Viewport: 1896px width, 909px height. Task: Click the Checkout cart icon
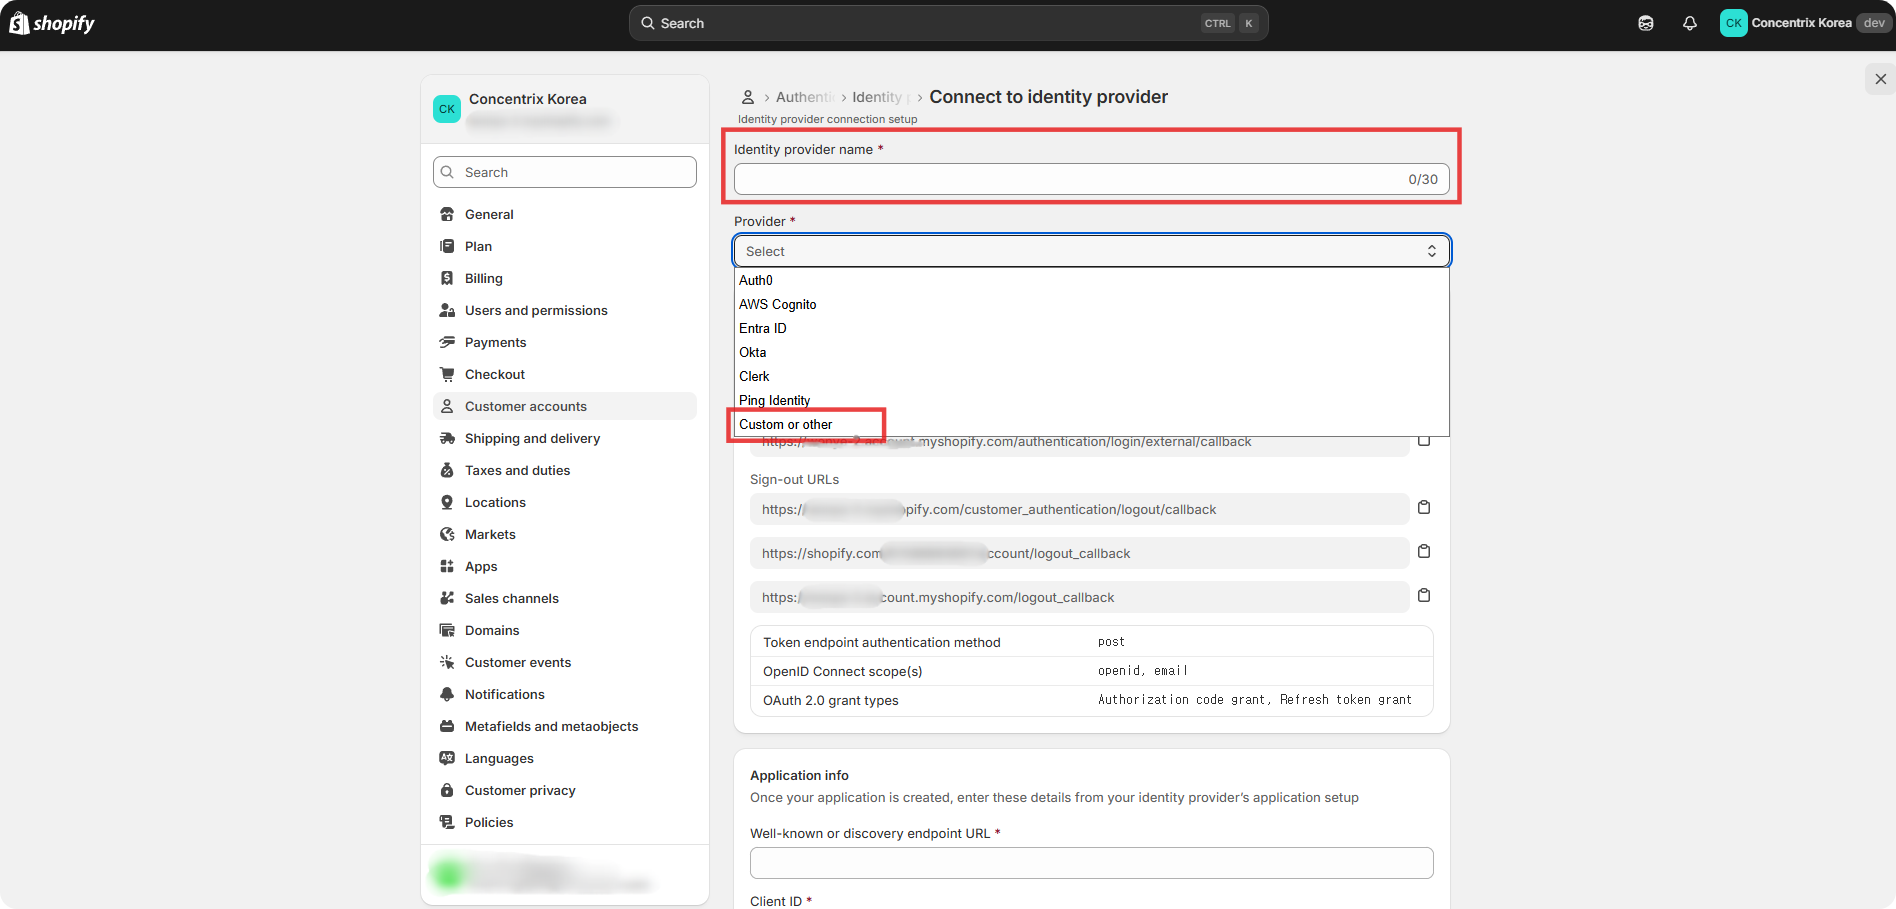click(x=447, y=374)
